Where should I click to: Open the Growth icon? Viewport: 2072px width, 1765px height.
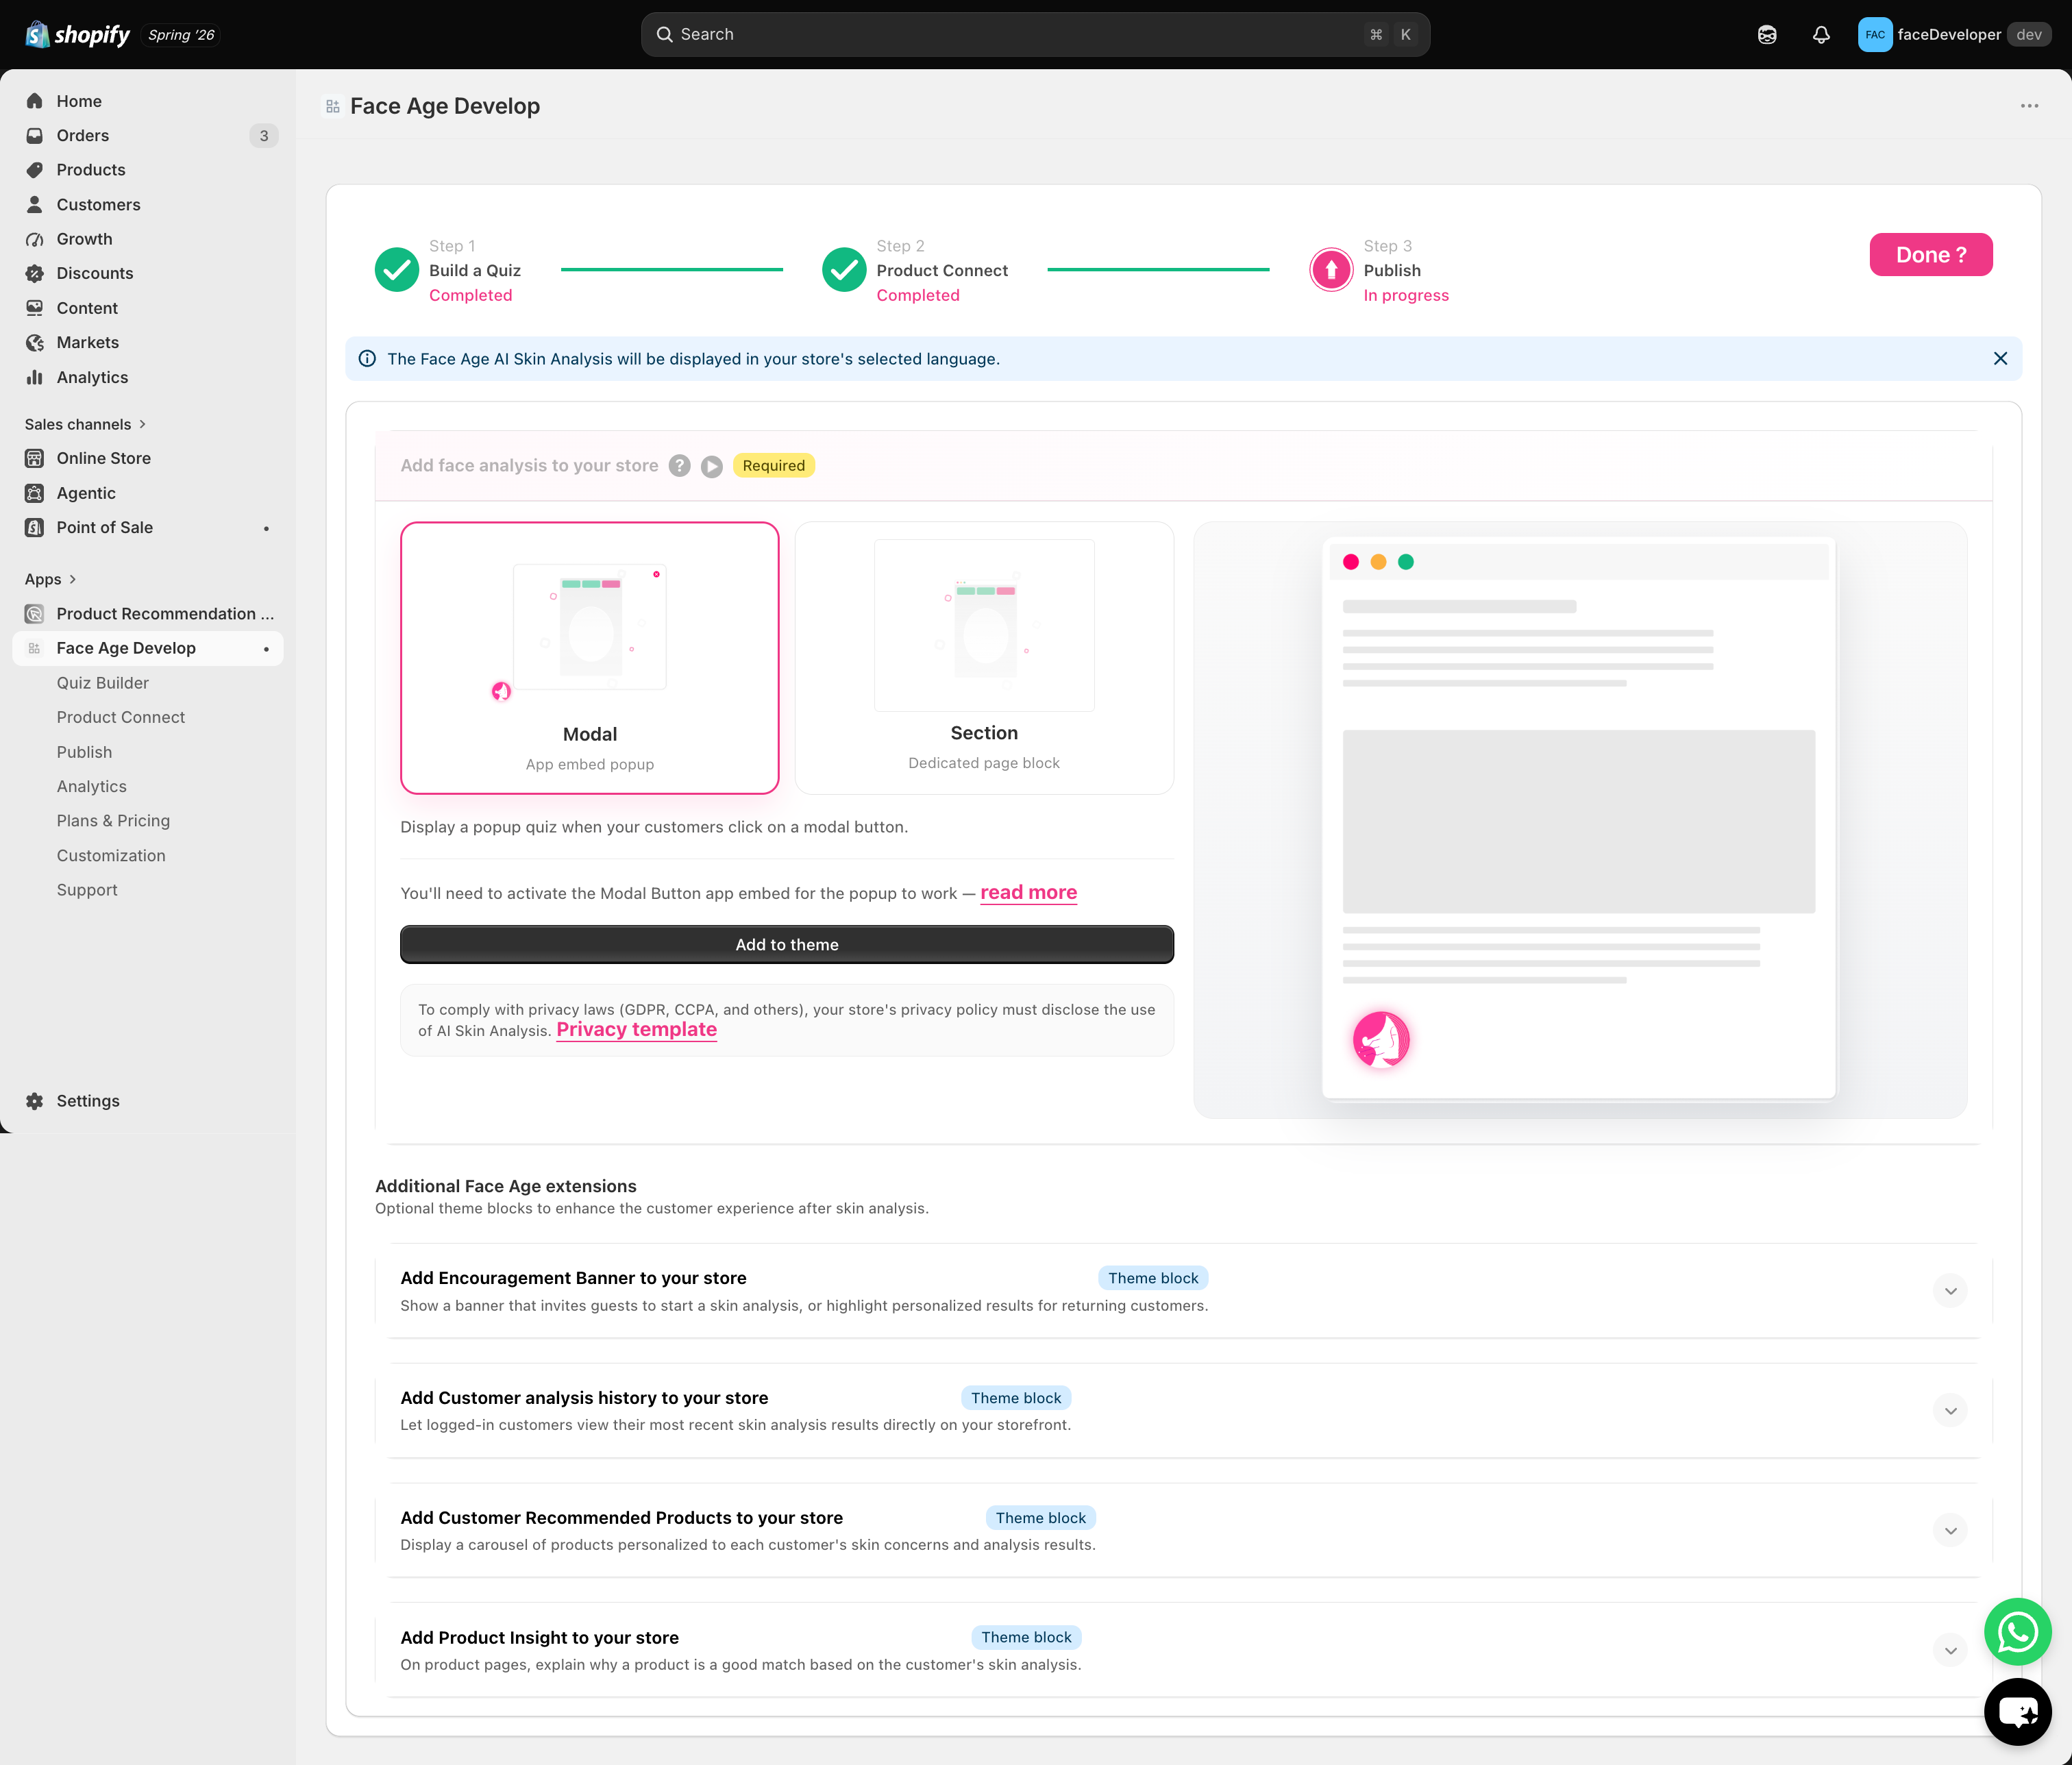click(35, 239)
